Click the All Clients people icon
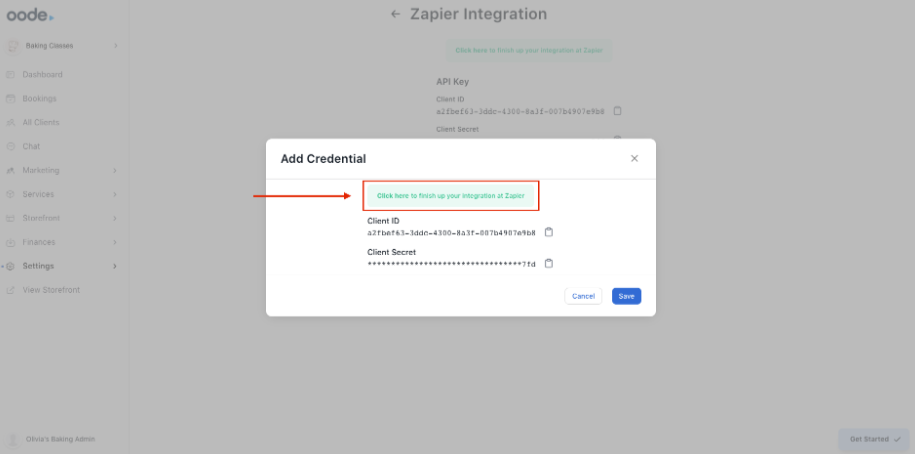 [11, 123]
